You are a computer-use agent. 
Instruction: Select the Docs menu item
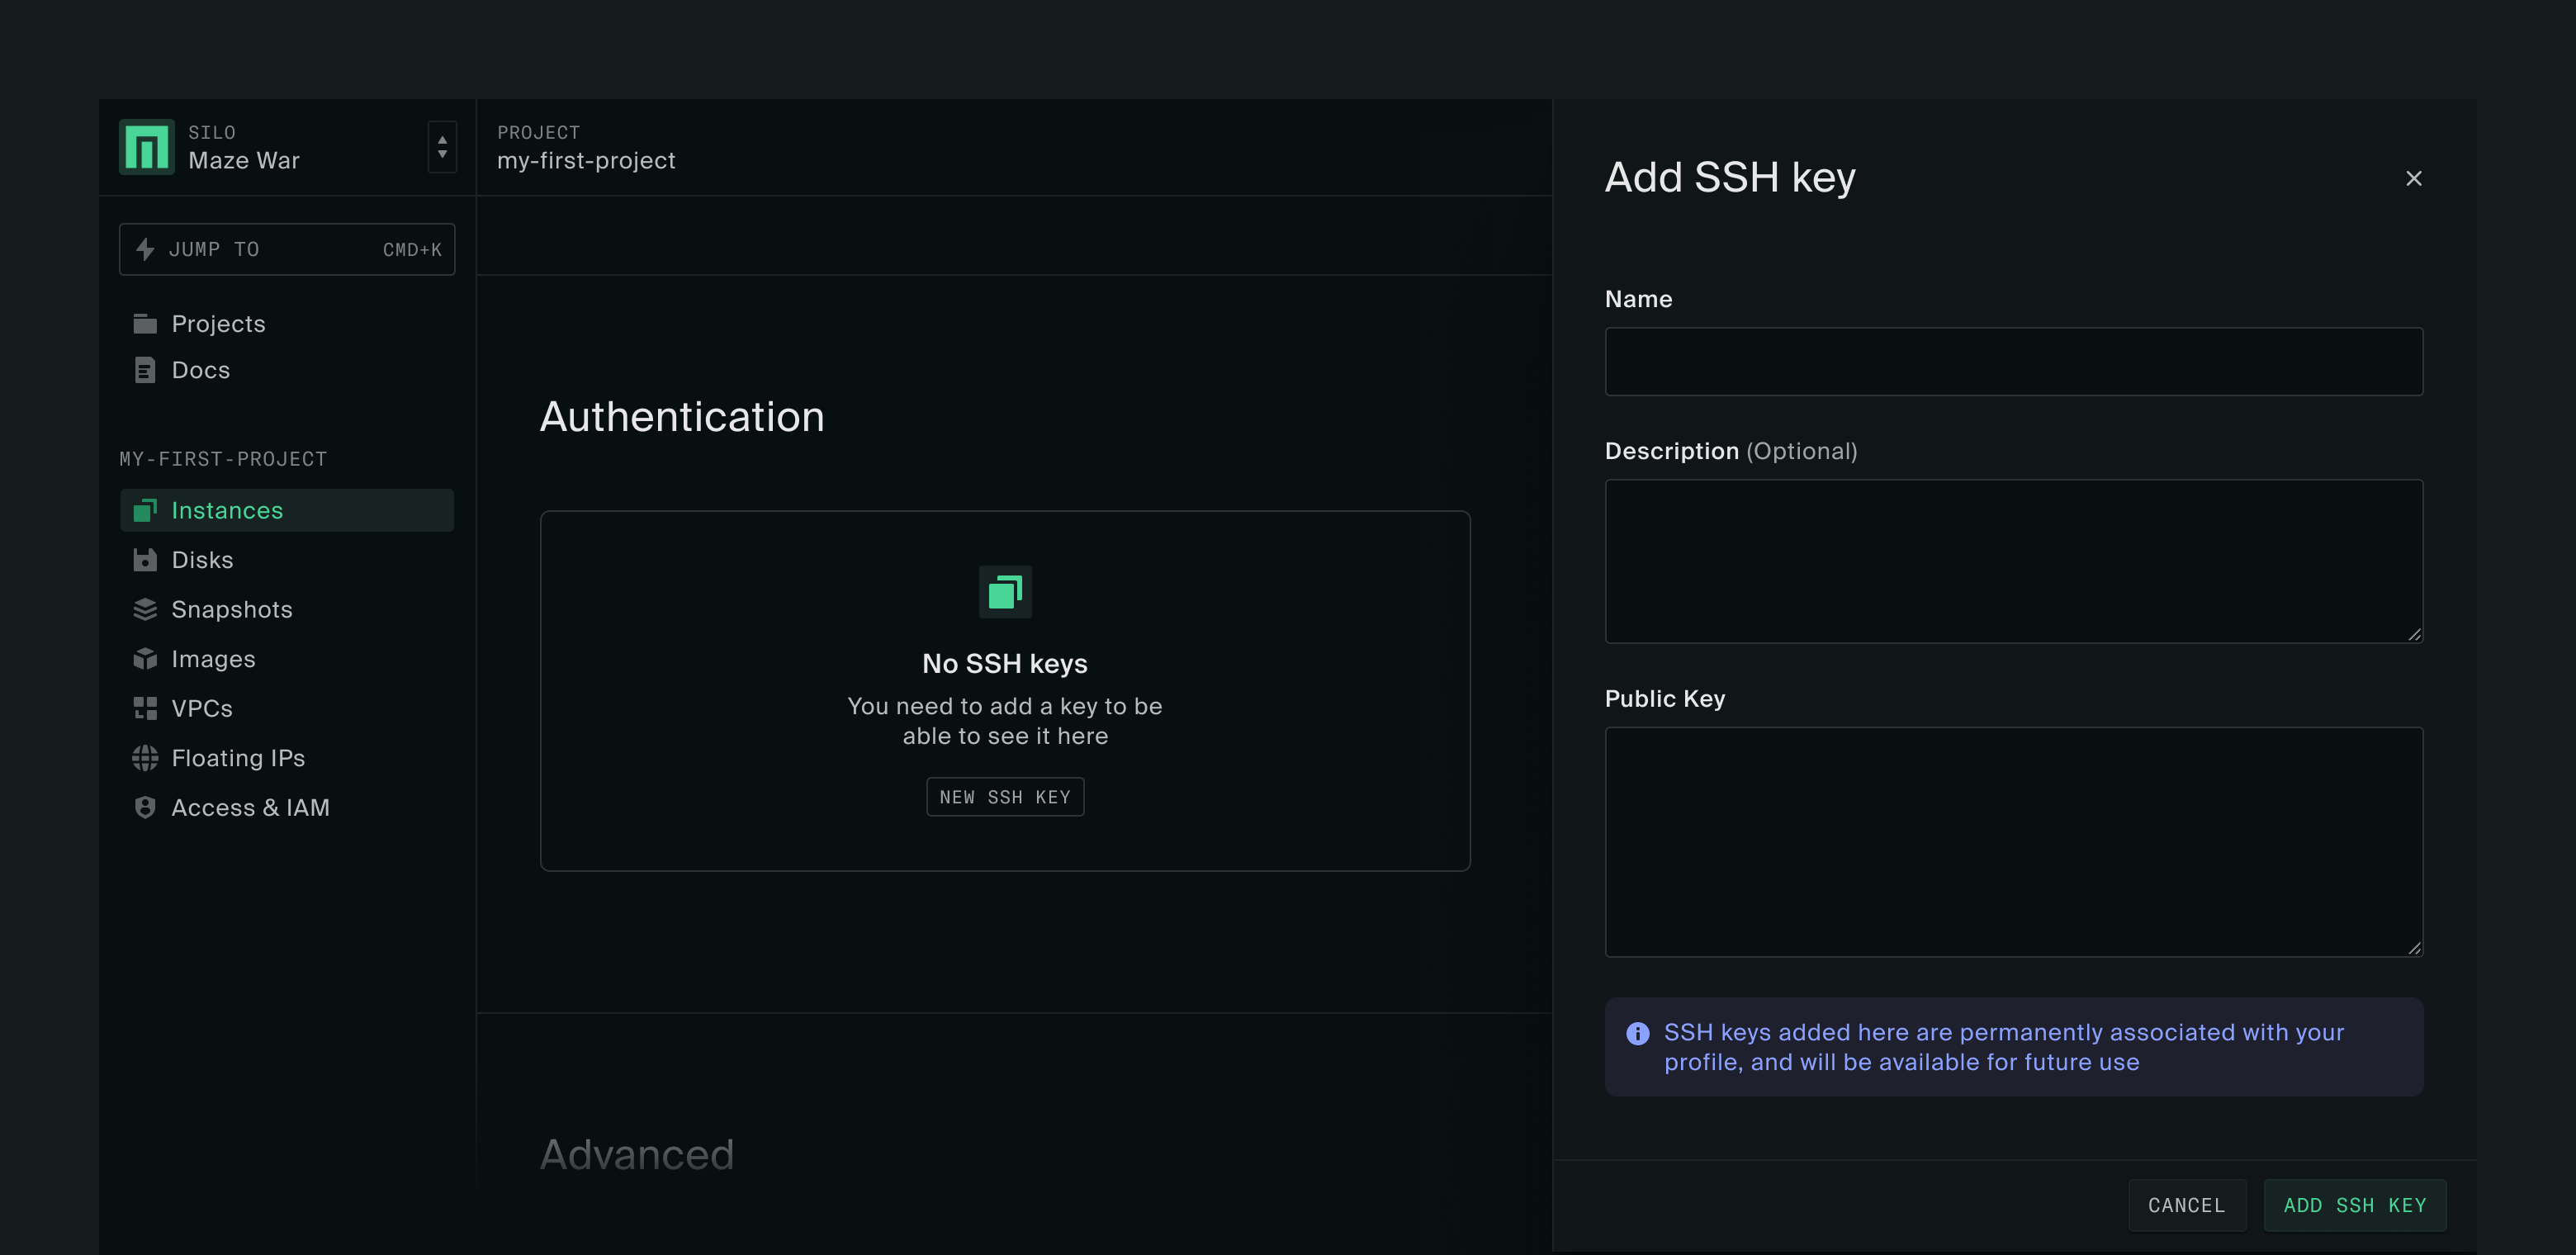(202, 370)
